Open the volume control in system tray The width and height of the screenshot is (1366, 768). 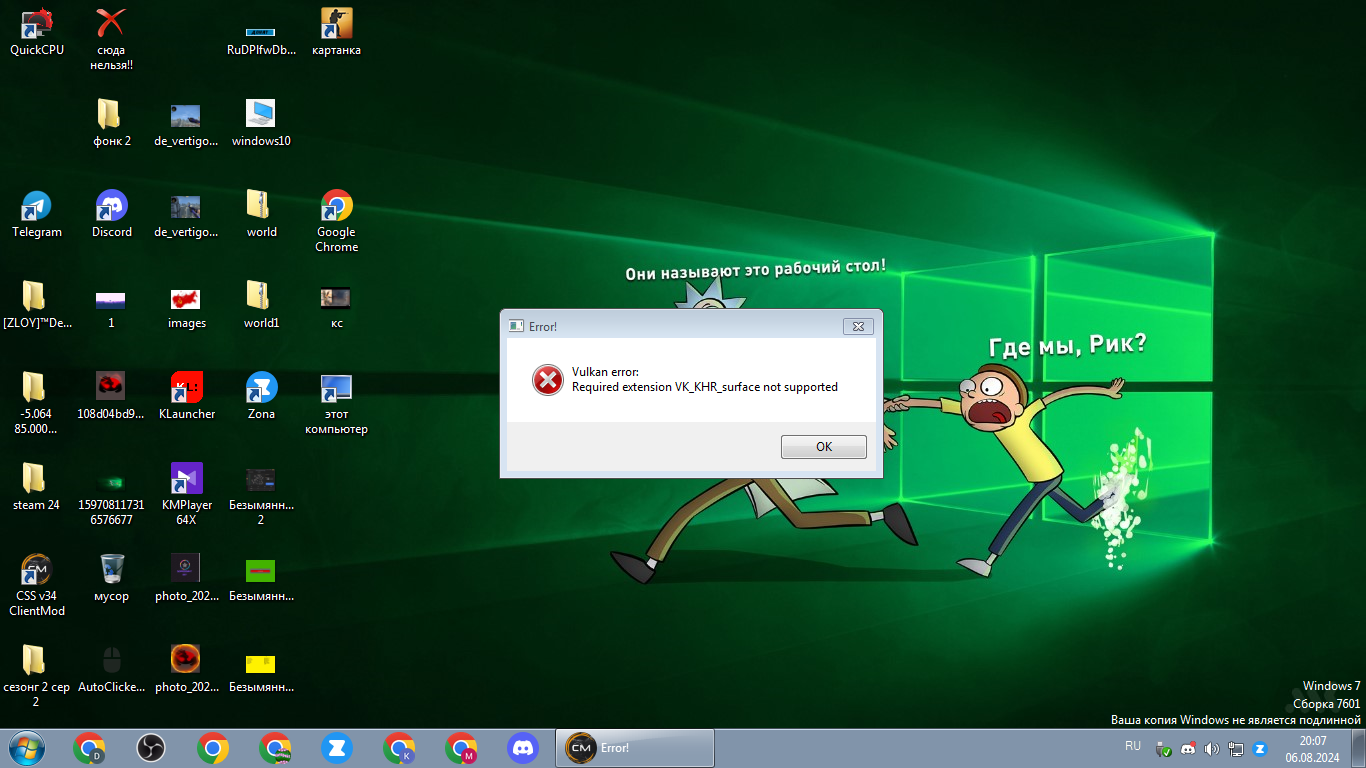(1212, 748)
